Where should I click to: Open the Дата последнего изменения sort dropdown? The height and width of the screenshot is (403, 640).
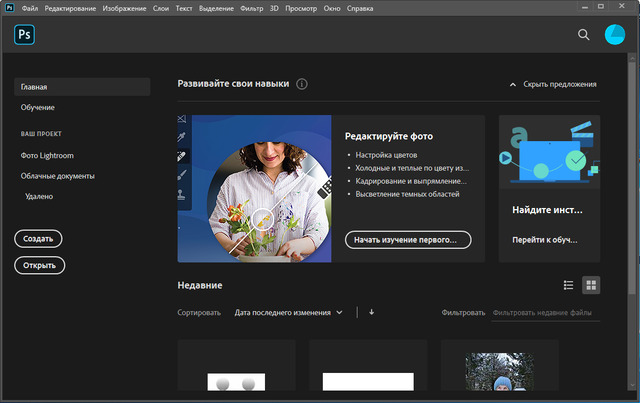pyautogui.click(x=288, y=312)
